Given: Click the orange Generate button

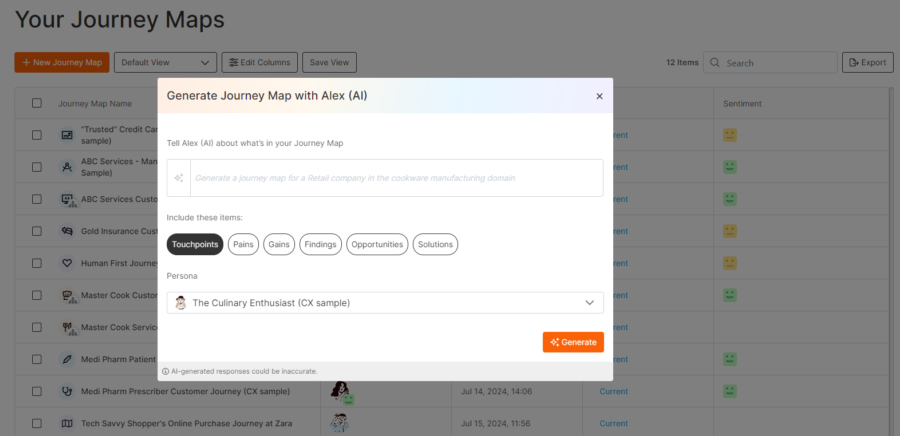Looking at the screenshot, I should coord(573,342).
